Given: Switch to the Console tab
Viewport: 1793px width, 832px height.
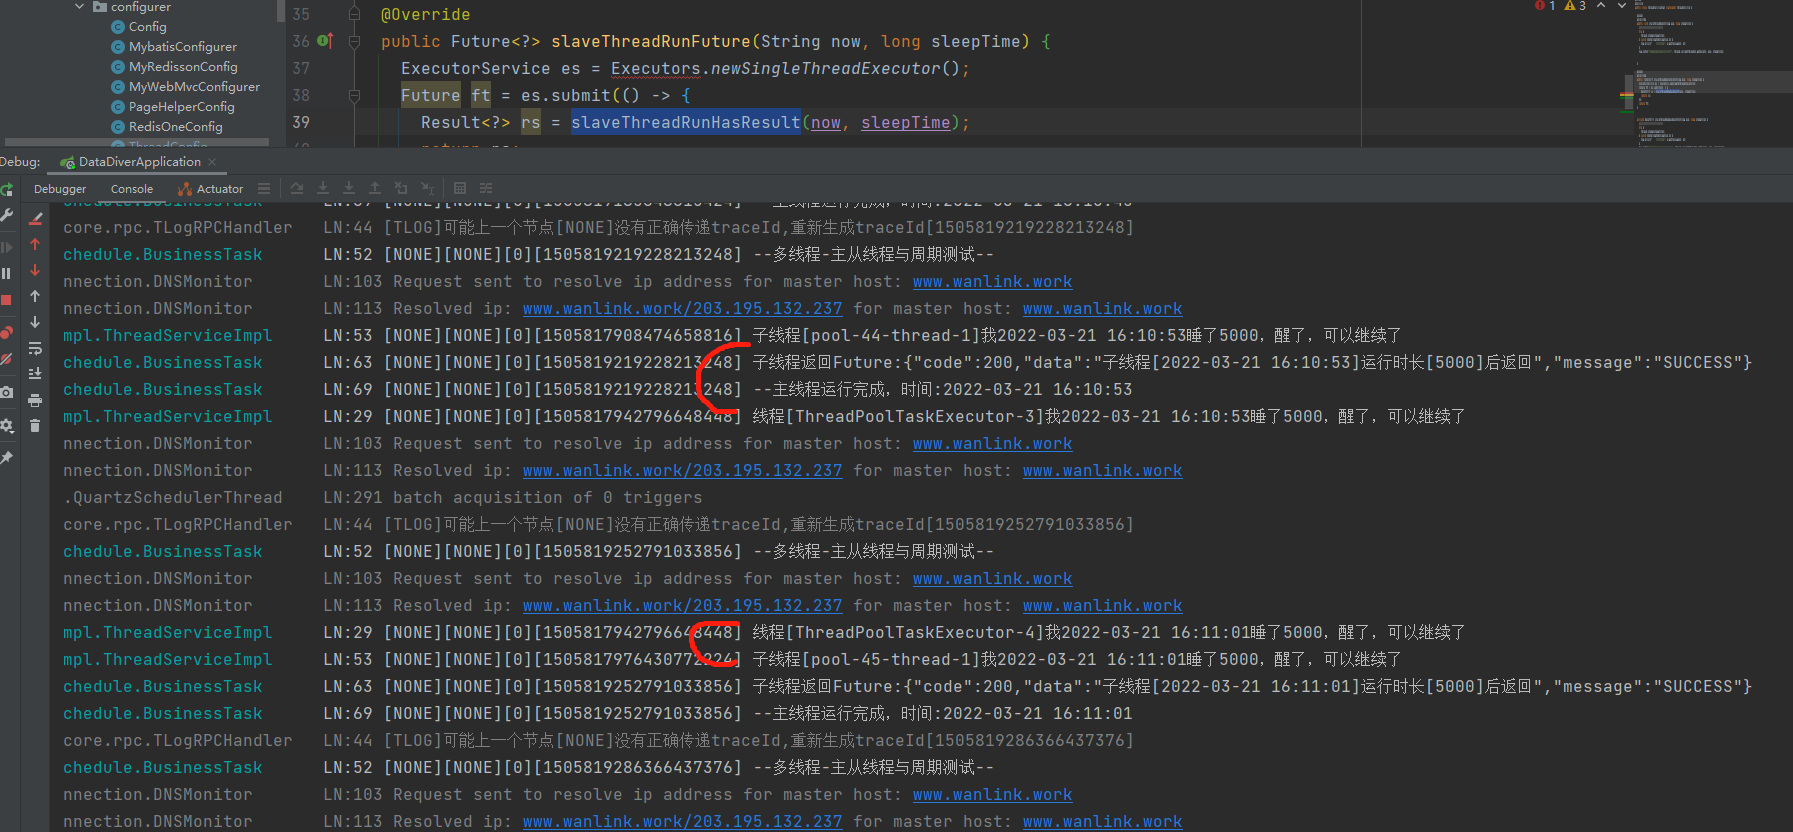Looking at the screenshot, I should (132, 189).
